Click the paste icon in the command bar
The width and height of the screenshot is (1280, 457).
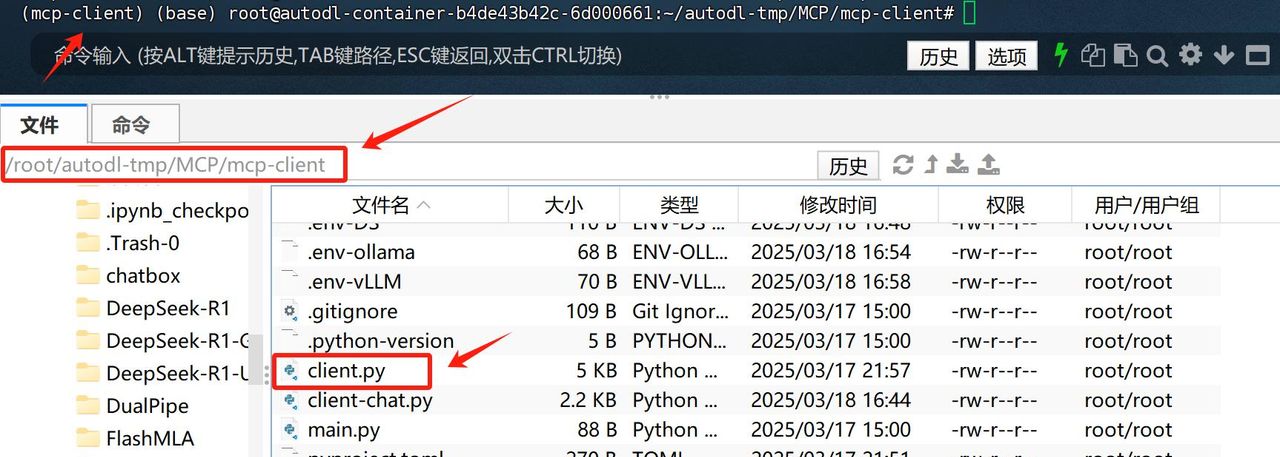(1126, 55)
